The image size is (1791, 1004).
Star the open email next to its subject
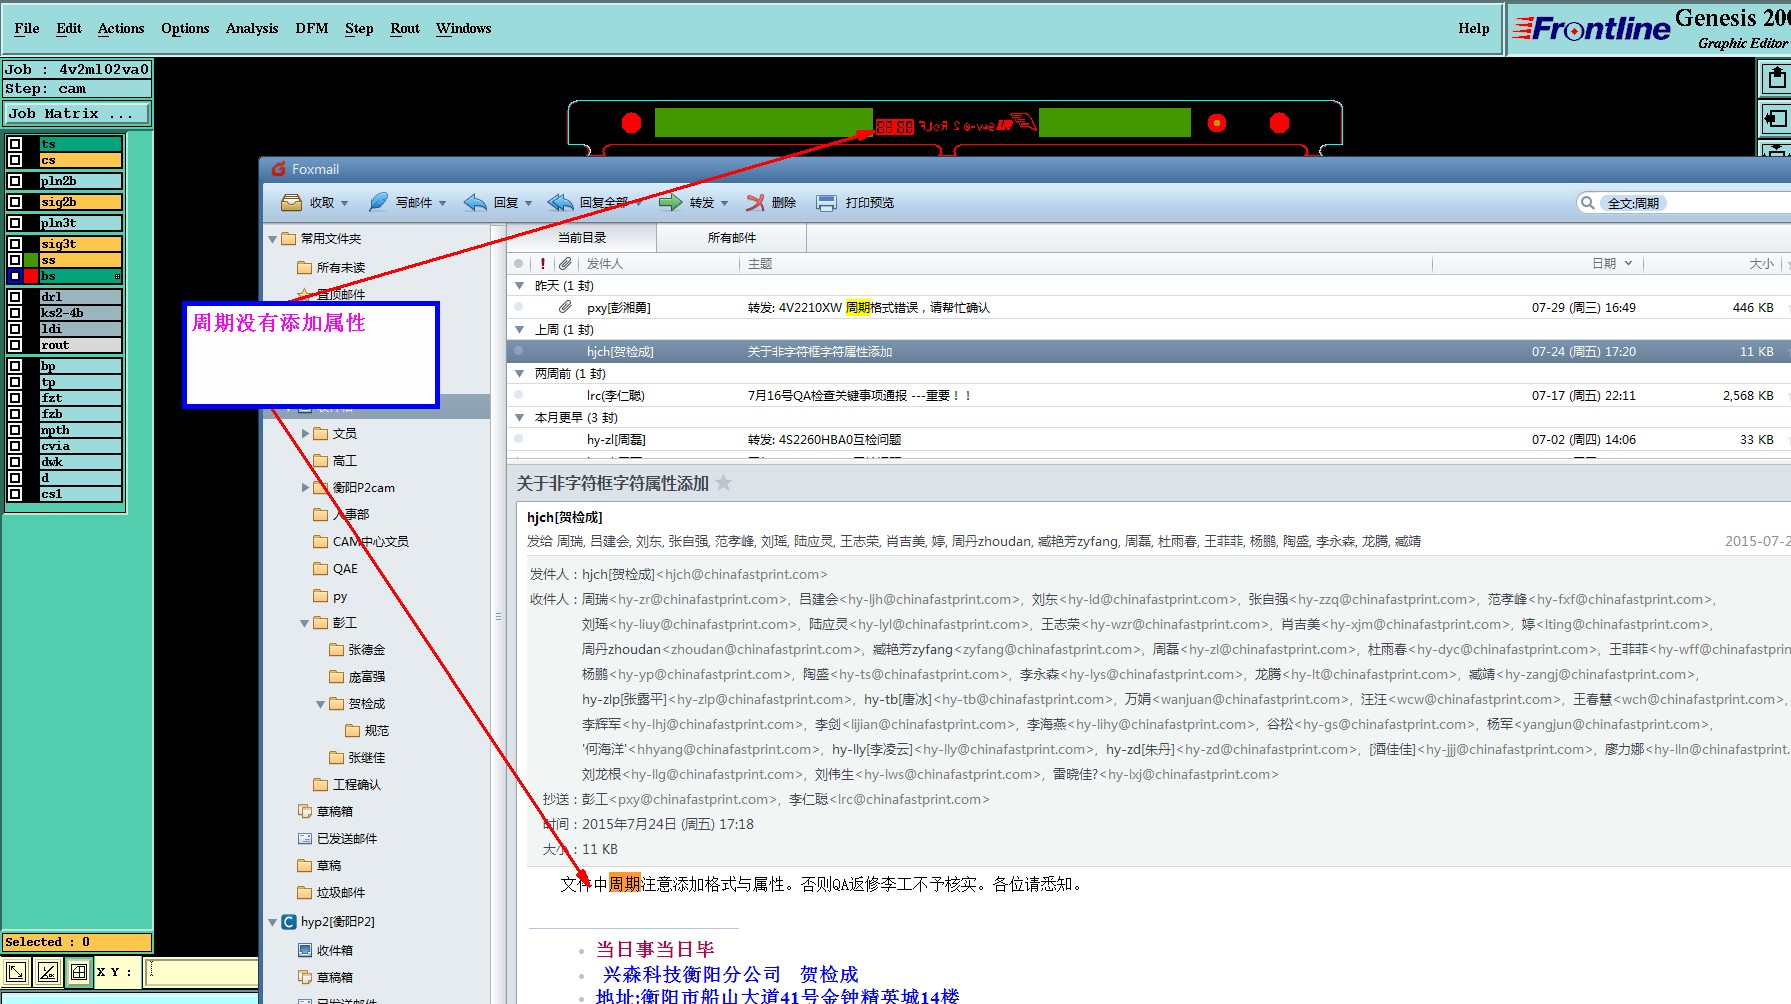pos(724,483)
